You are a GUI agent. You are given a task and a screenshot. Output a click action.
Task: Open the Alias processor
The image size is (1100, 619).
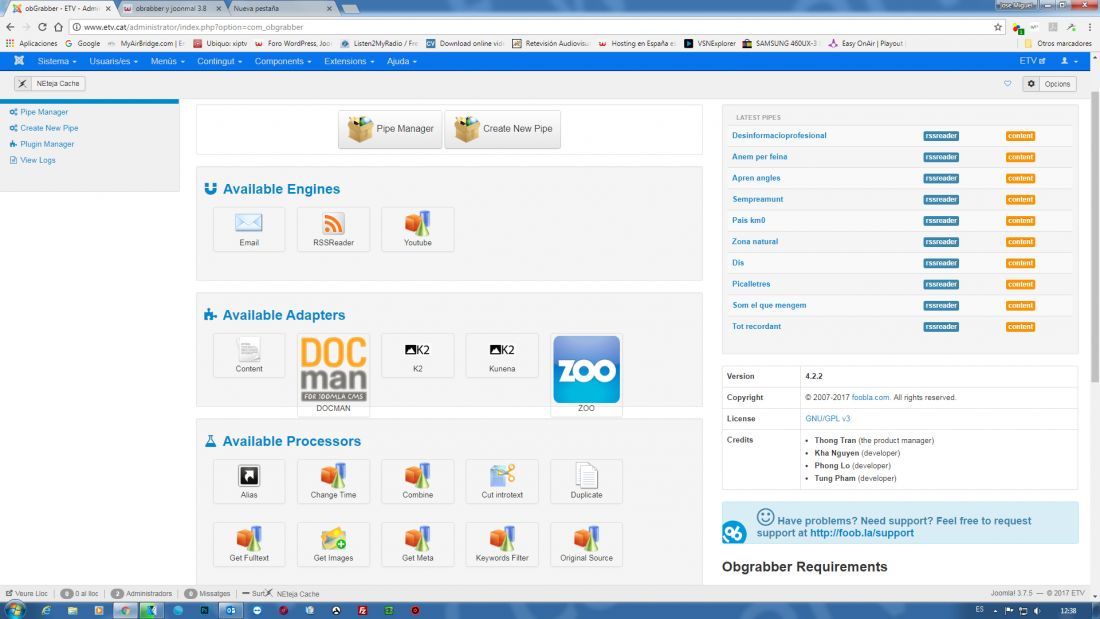249,481
